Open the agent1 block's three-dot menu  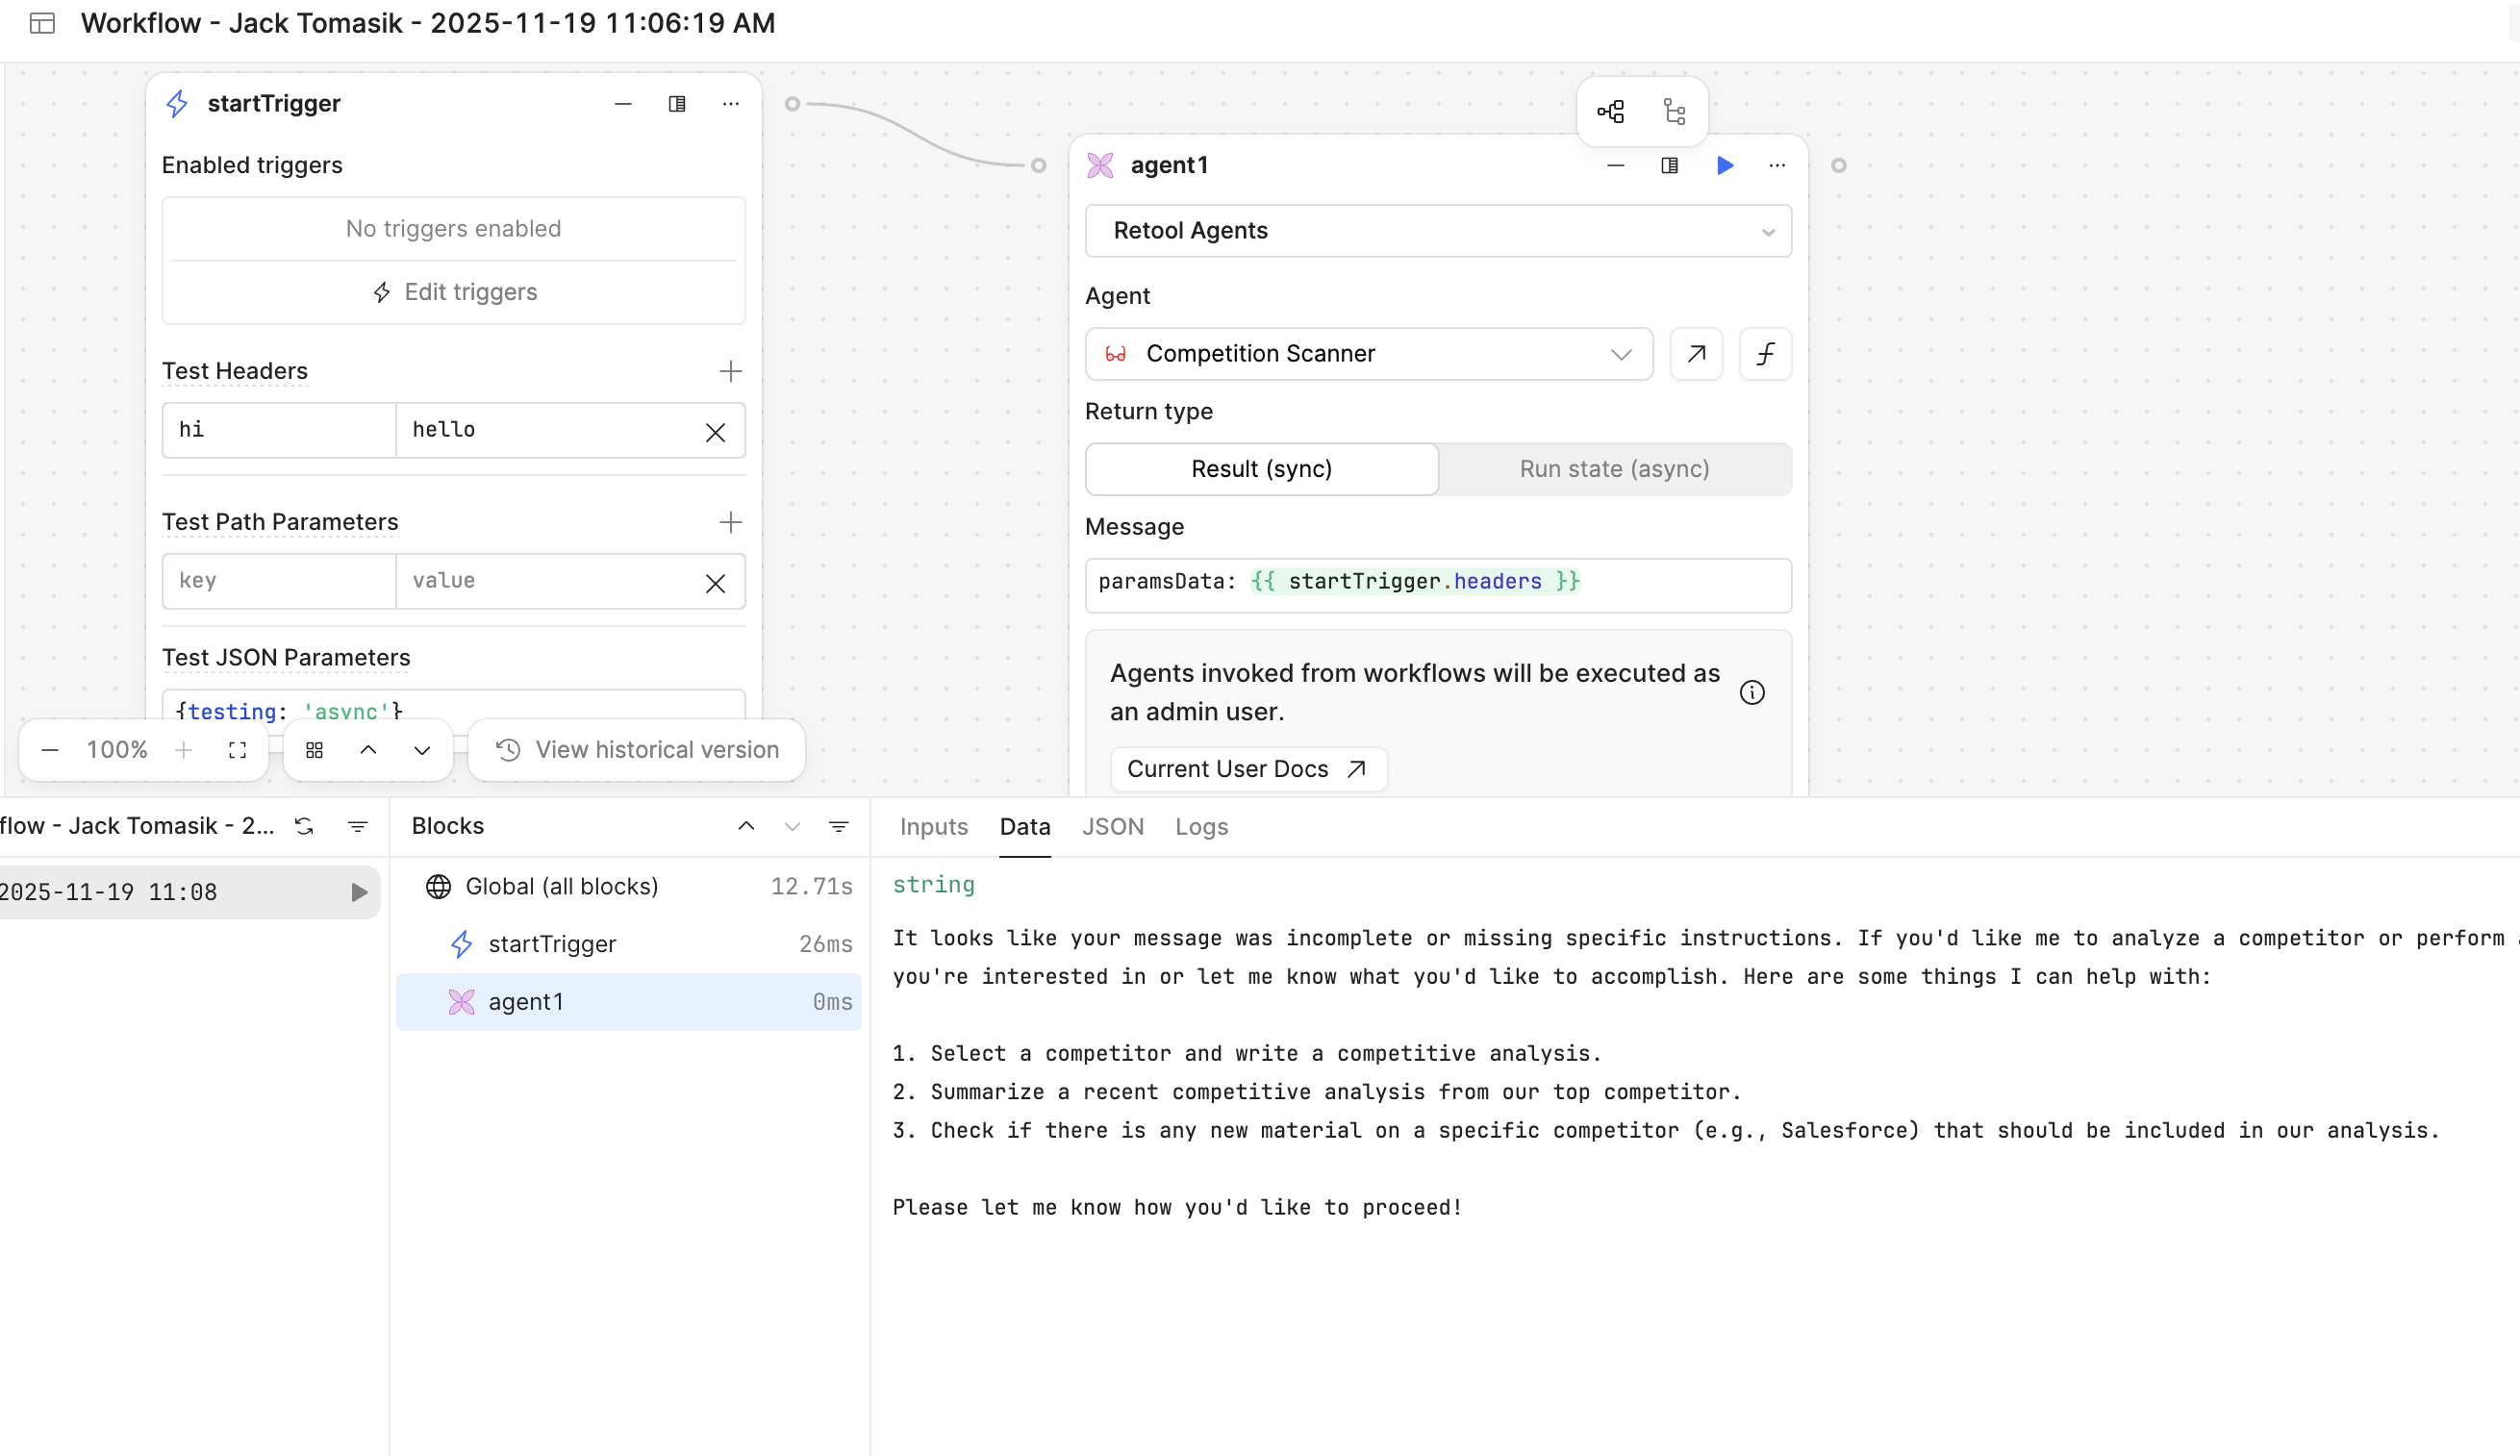point(1777,166)
